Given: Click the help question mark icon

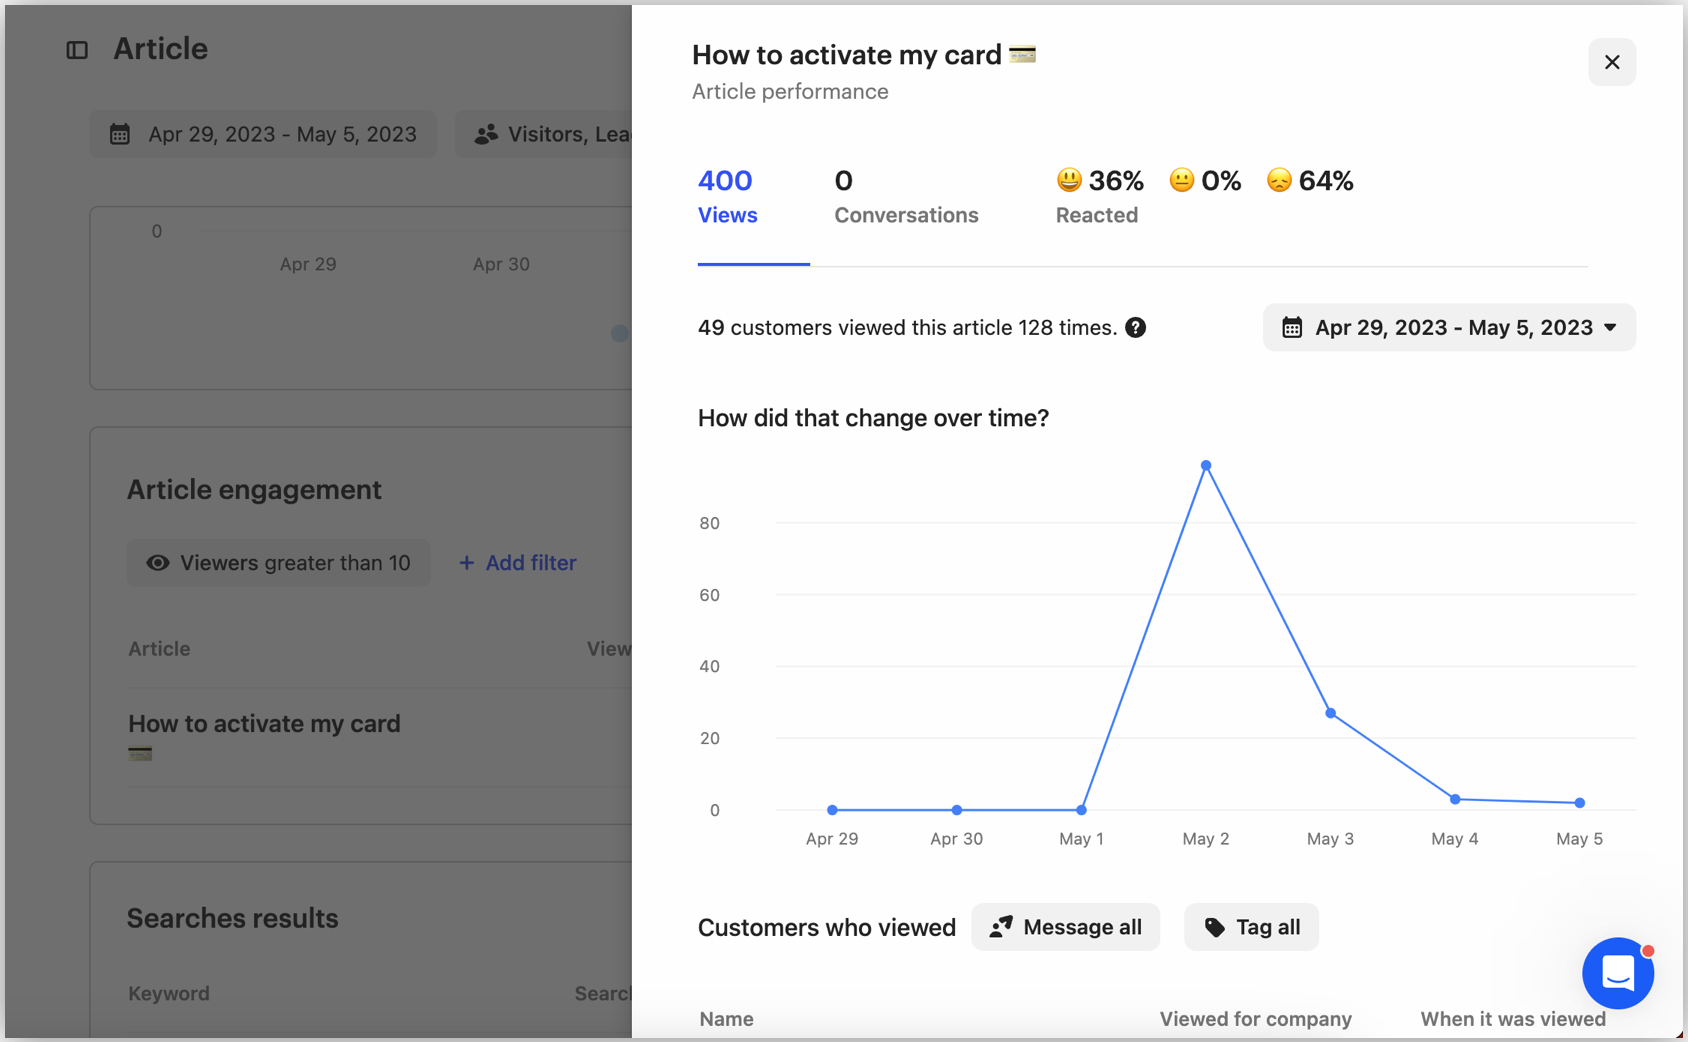Looking at the screenshot, I should (x=1135, y=328).
